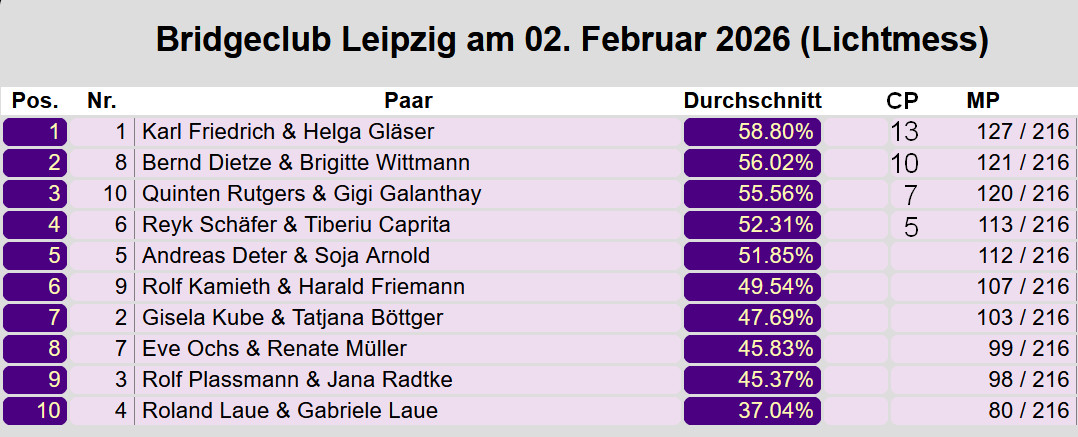Click the Paar column header
The image size is (1078, 437).
[408, 100]
